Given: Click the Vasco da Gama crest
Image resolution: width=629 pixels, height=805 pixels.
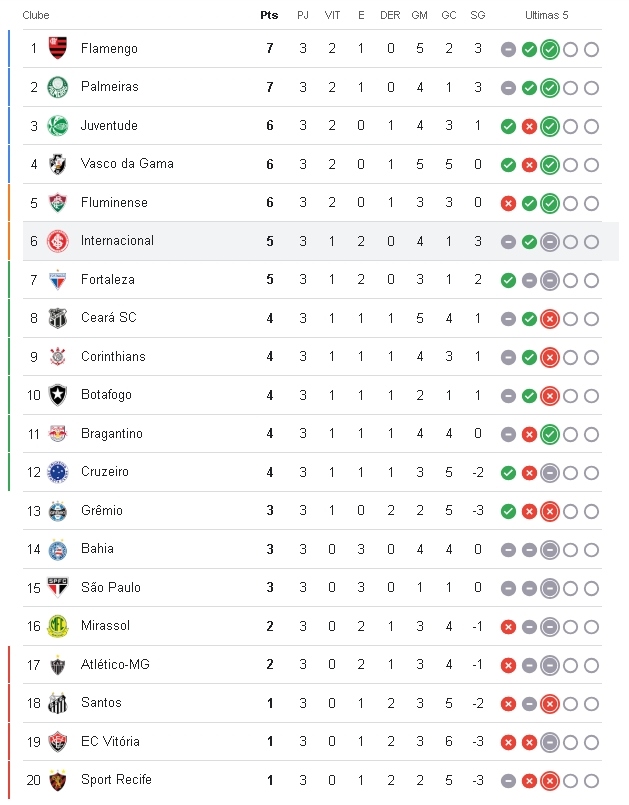Looking at the screenshot, I should 58,164.
